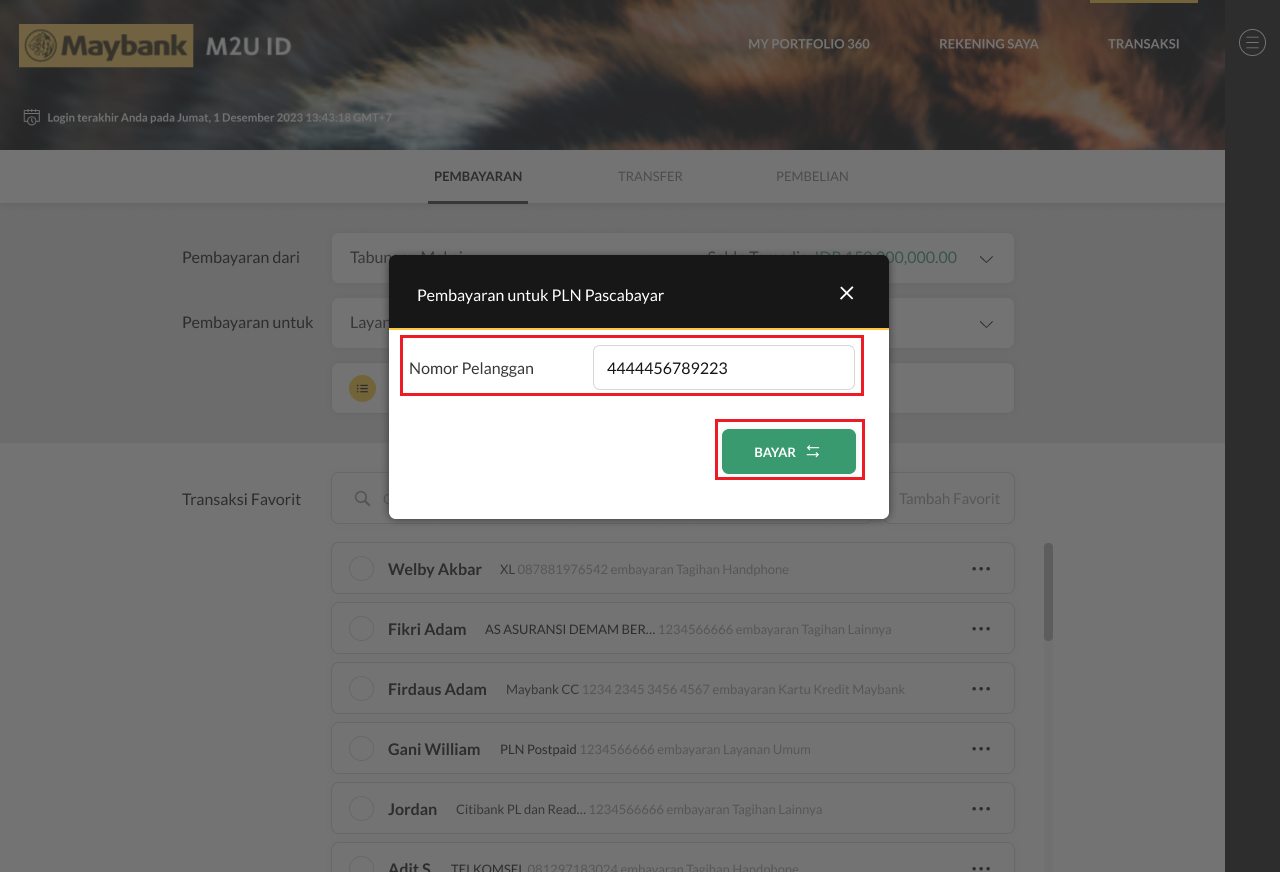Screen dimensions: 1280x872
Task: Click the Maybank M2U ID logo
Action: click(x=155, y=46)
